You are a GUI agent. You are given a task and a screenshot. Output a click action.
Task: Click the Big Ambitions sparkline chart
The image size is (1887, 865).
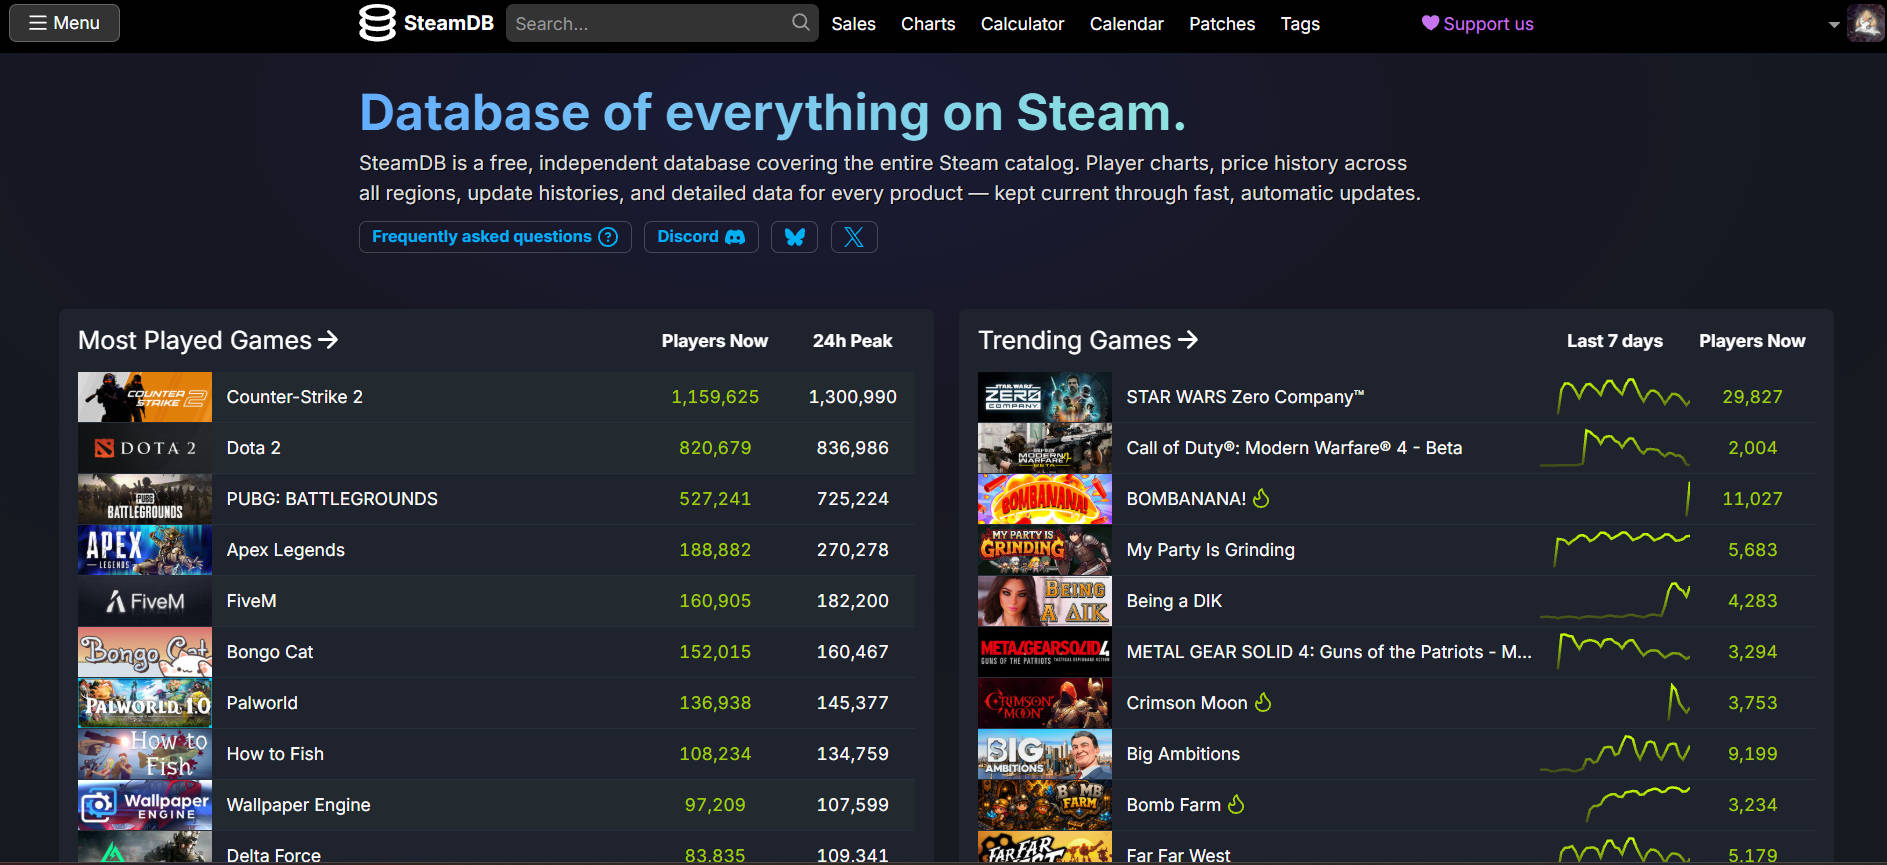pyautogui.click(x=1615, y=753)
